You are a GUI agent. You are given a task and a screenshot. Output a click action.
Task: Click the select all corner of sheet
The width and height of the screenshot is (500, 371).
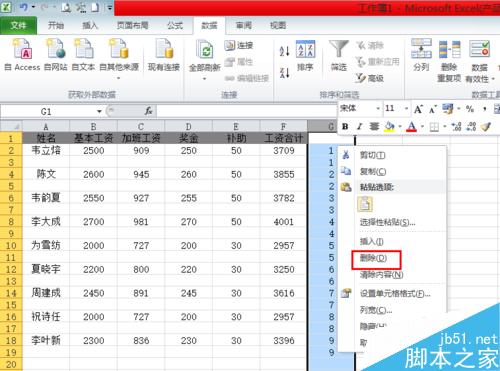(x=11, y=126)
